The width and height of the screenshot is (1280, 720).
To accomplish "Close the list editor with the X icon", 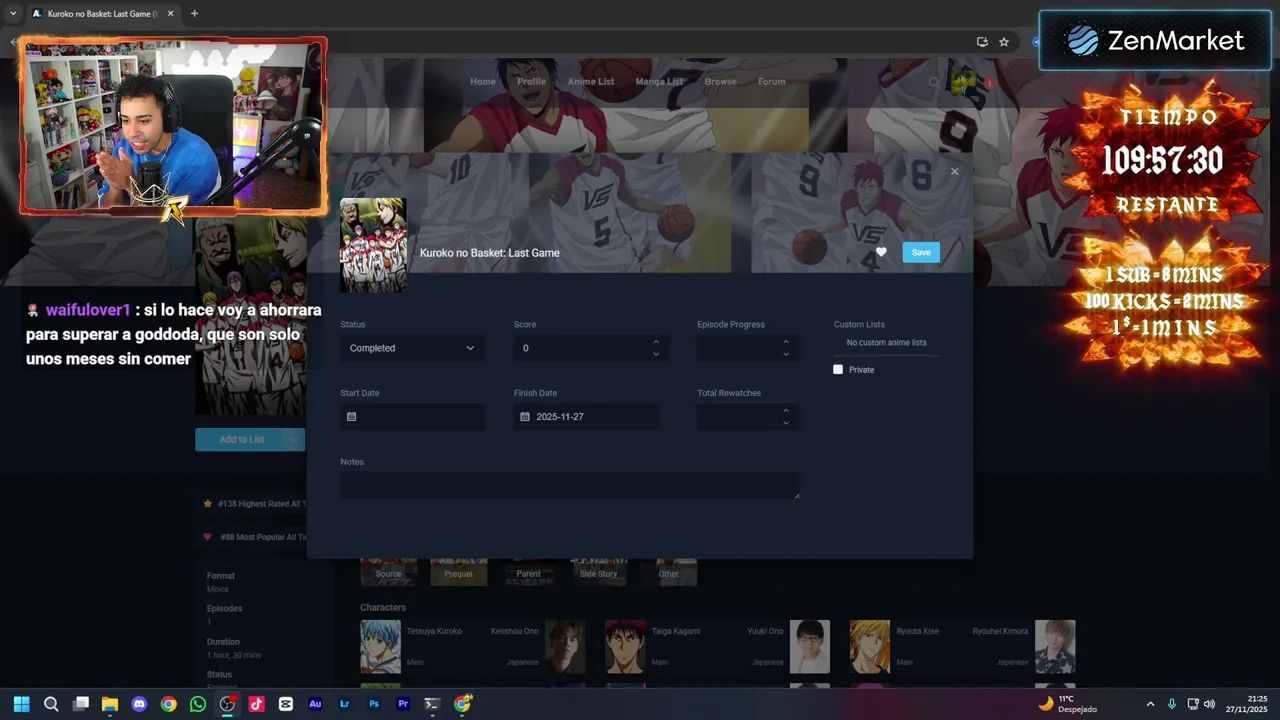I will point(954,171).
